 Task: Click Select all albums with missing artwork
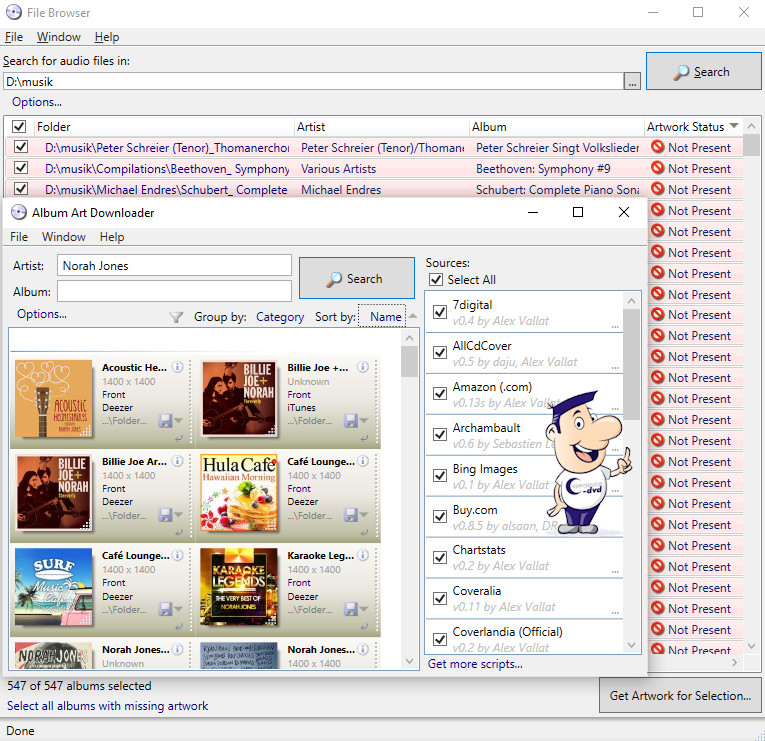click(x=107, y=706)
